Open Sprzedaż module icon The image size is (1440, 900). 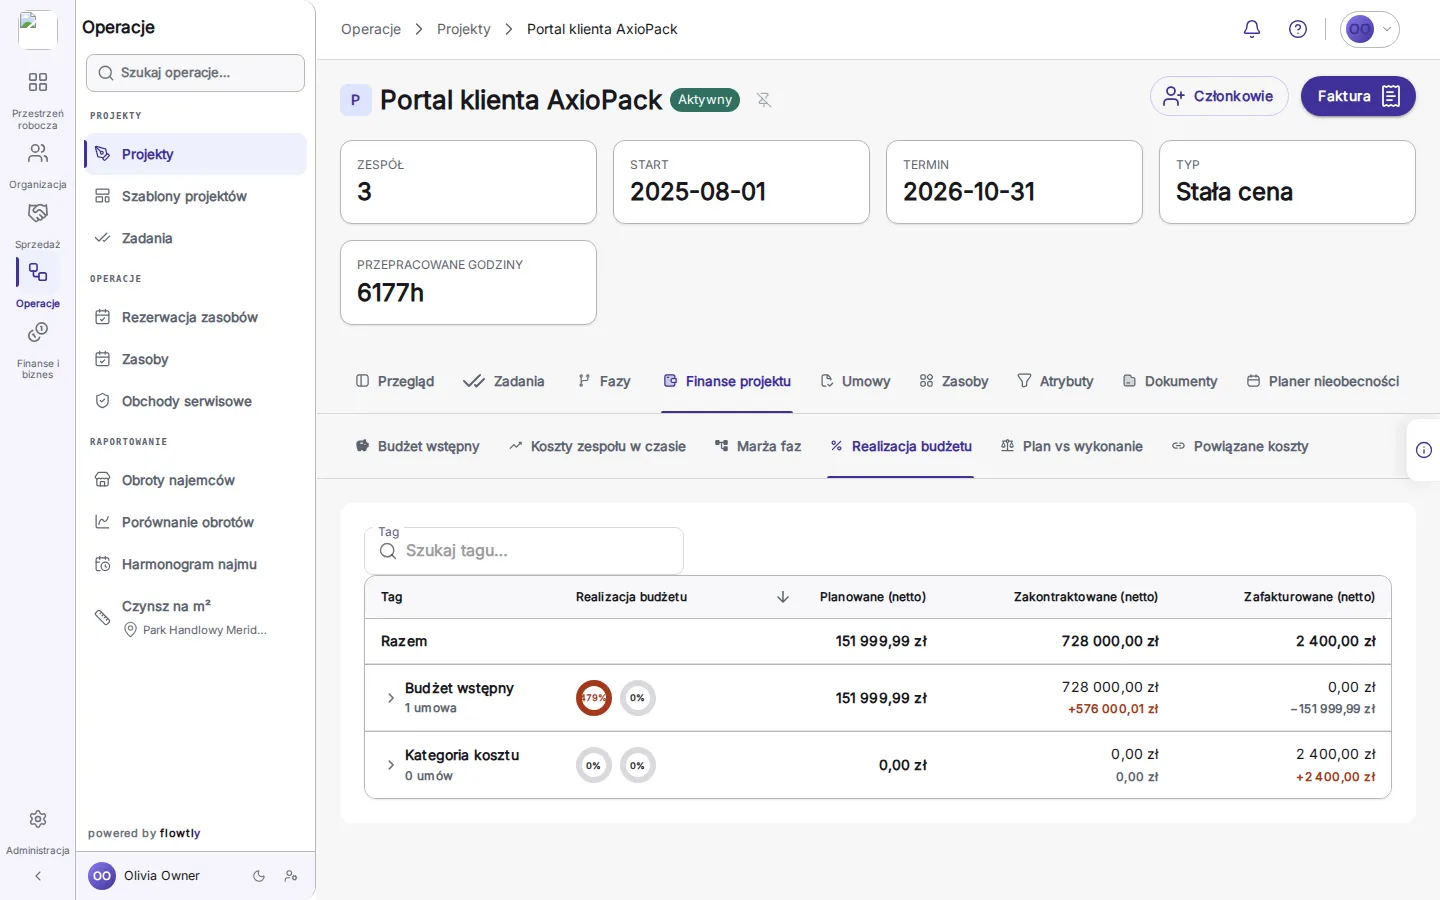tap(38, 225)
